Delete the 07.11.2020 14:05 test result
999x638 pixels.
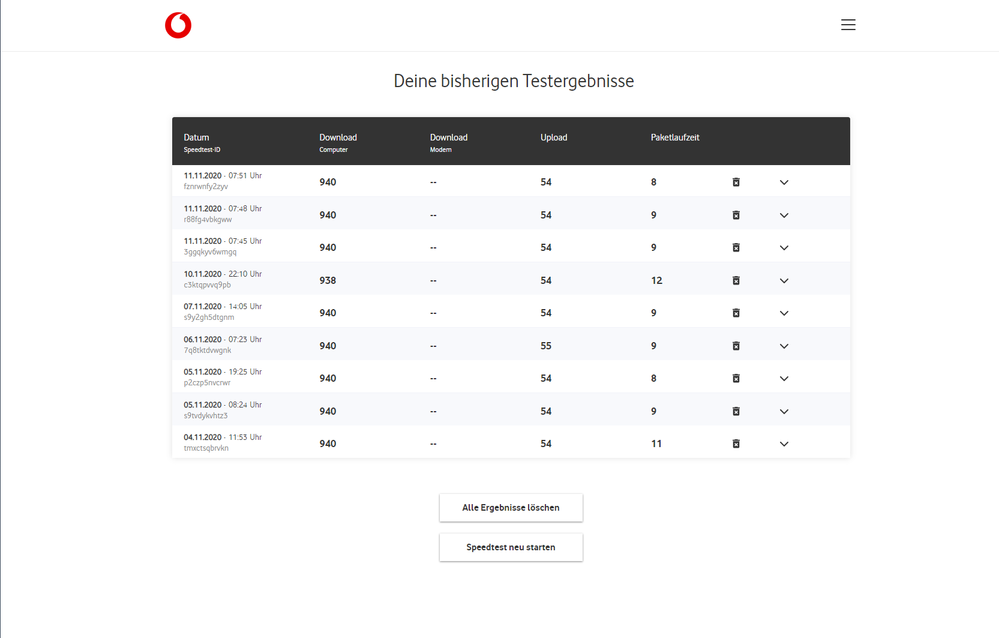pos(736,313)
